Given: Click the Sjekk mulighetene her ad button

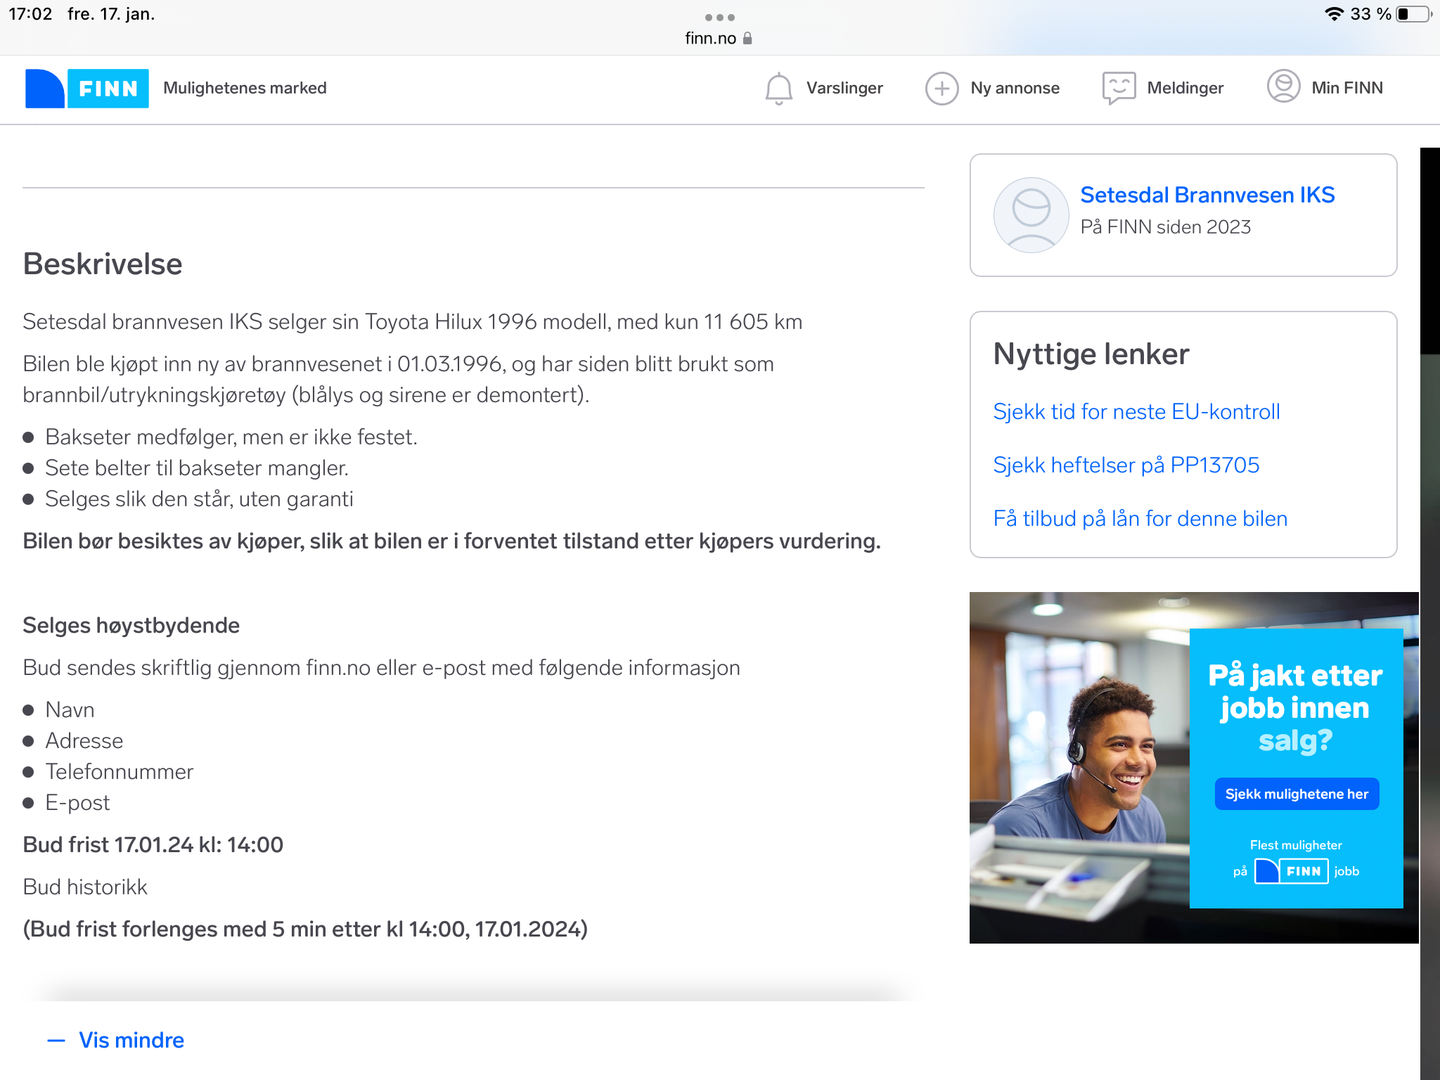Looking at the screenshot, I should point(1297,794).
